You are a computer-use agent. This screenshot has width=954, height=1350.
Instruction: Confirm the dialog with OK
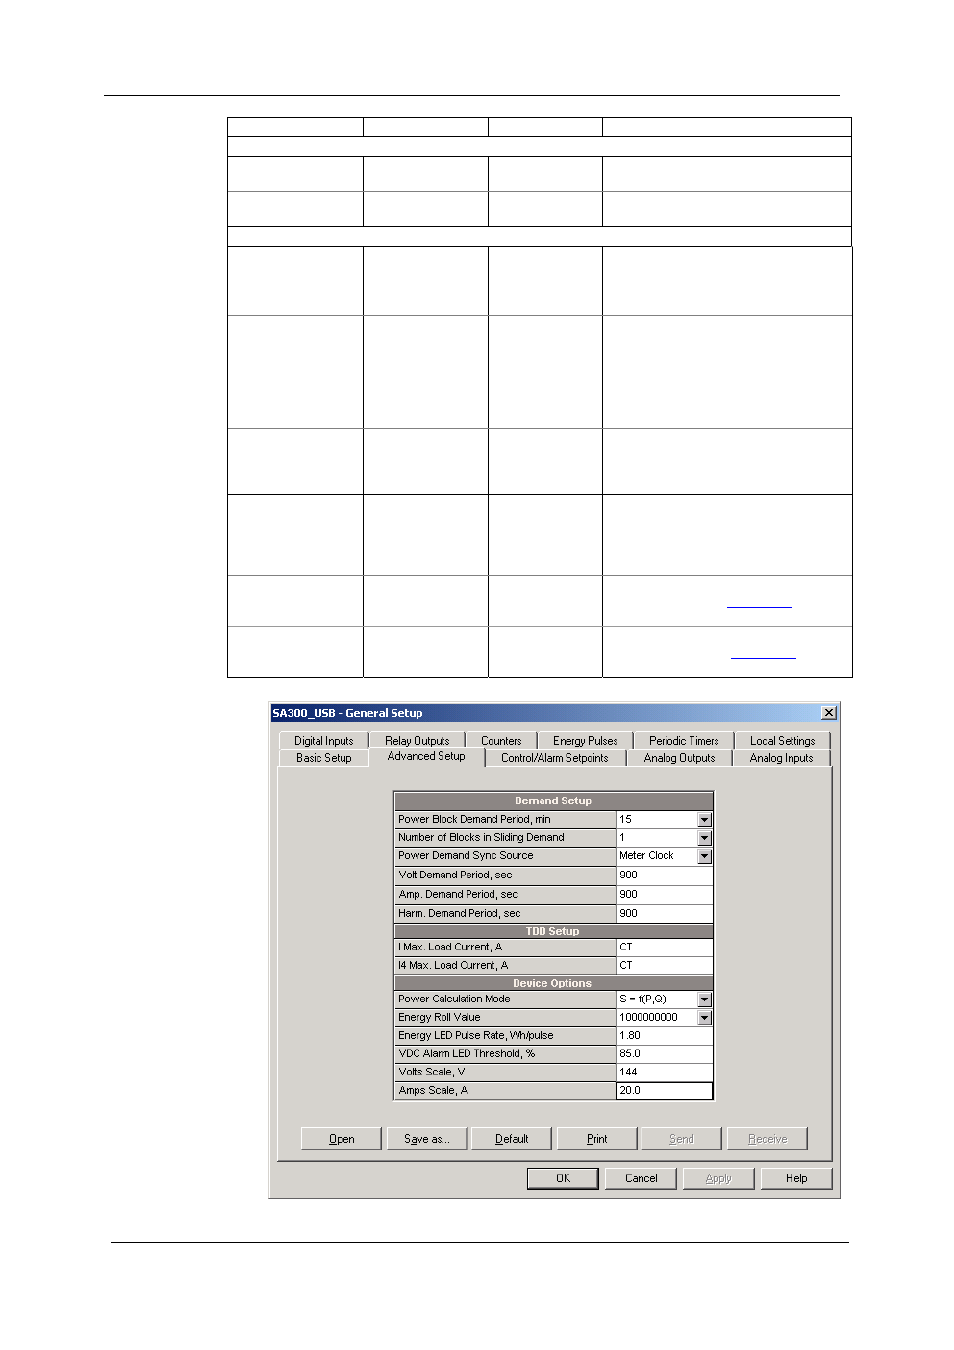coord(563,1178)
